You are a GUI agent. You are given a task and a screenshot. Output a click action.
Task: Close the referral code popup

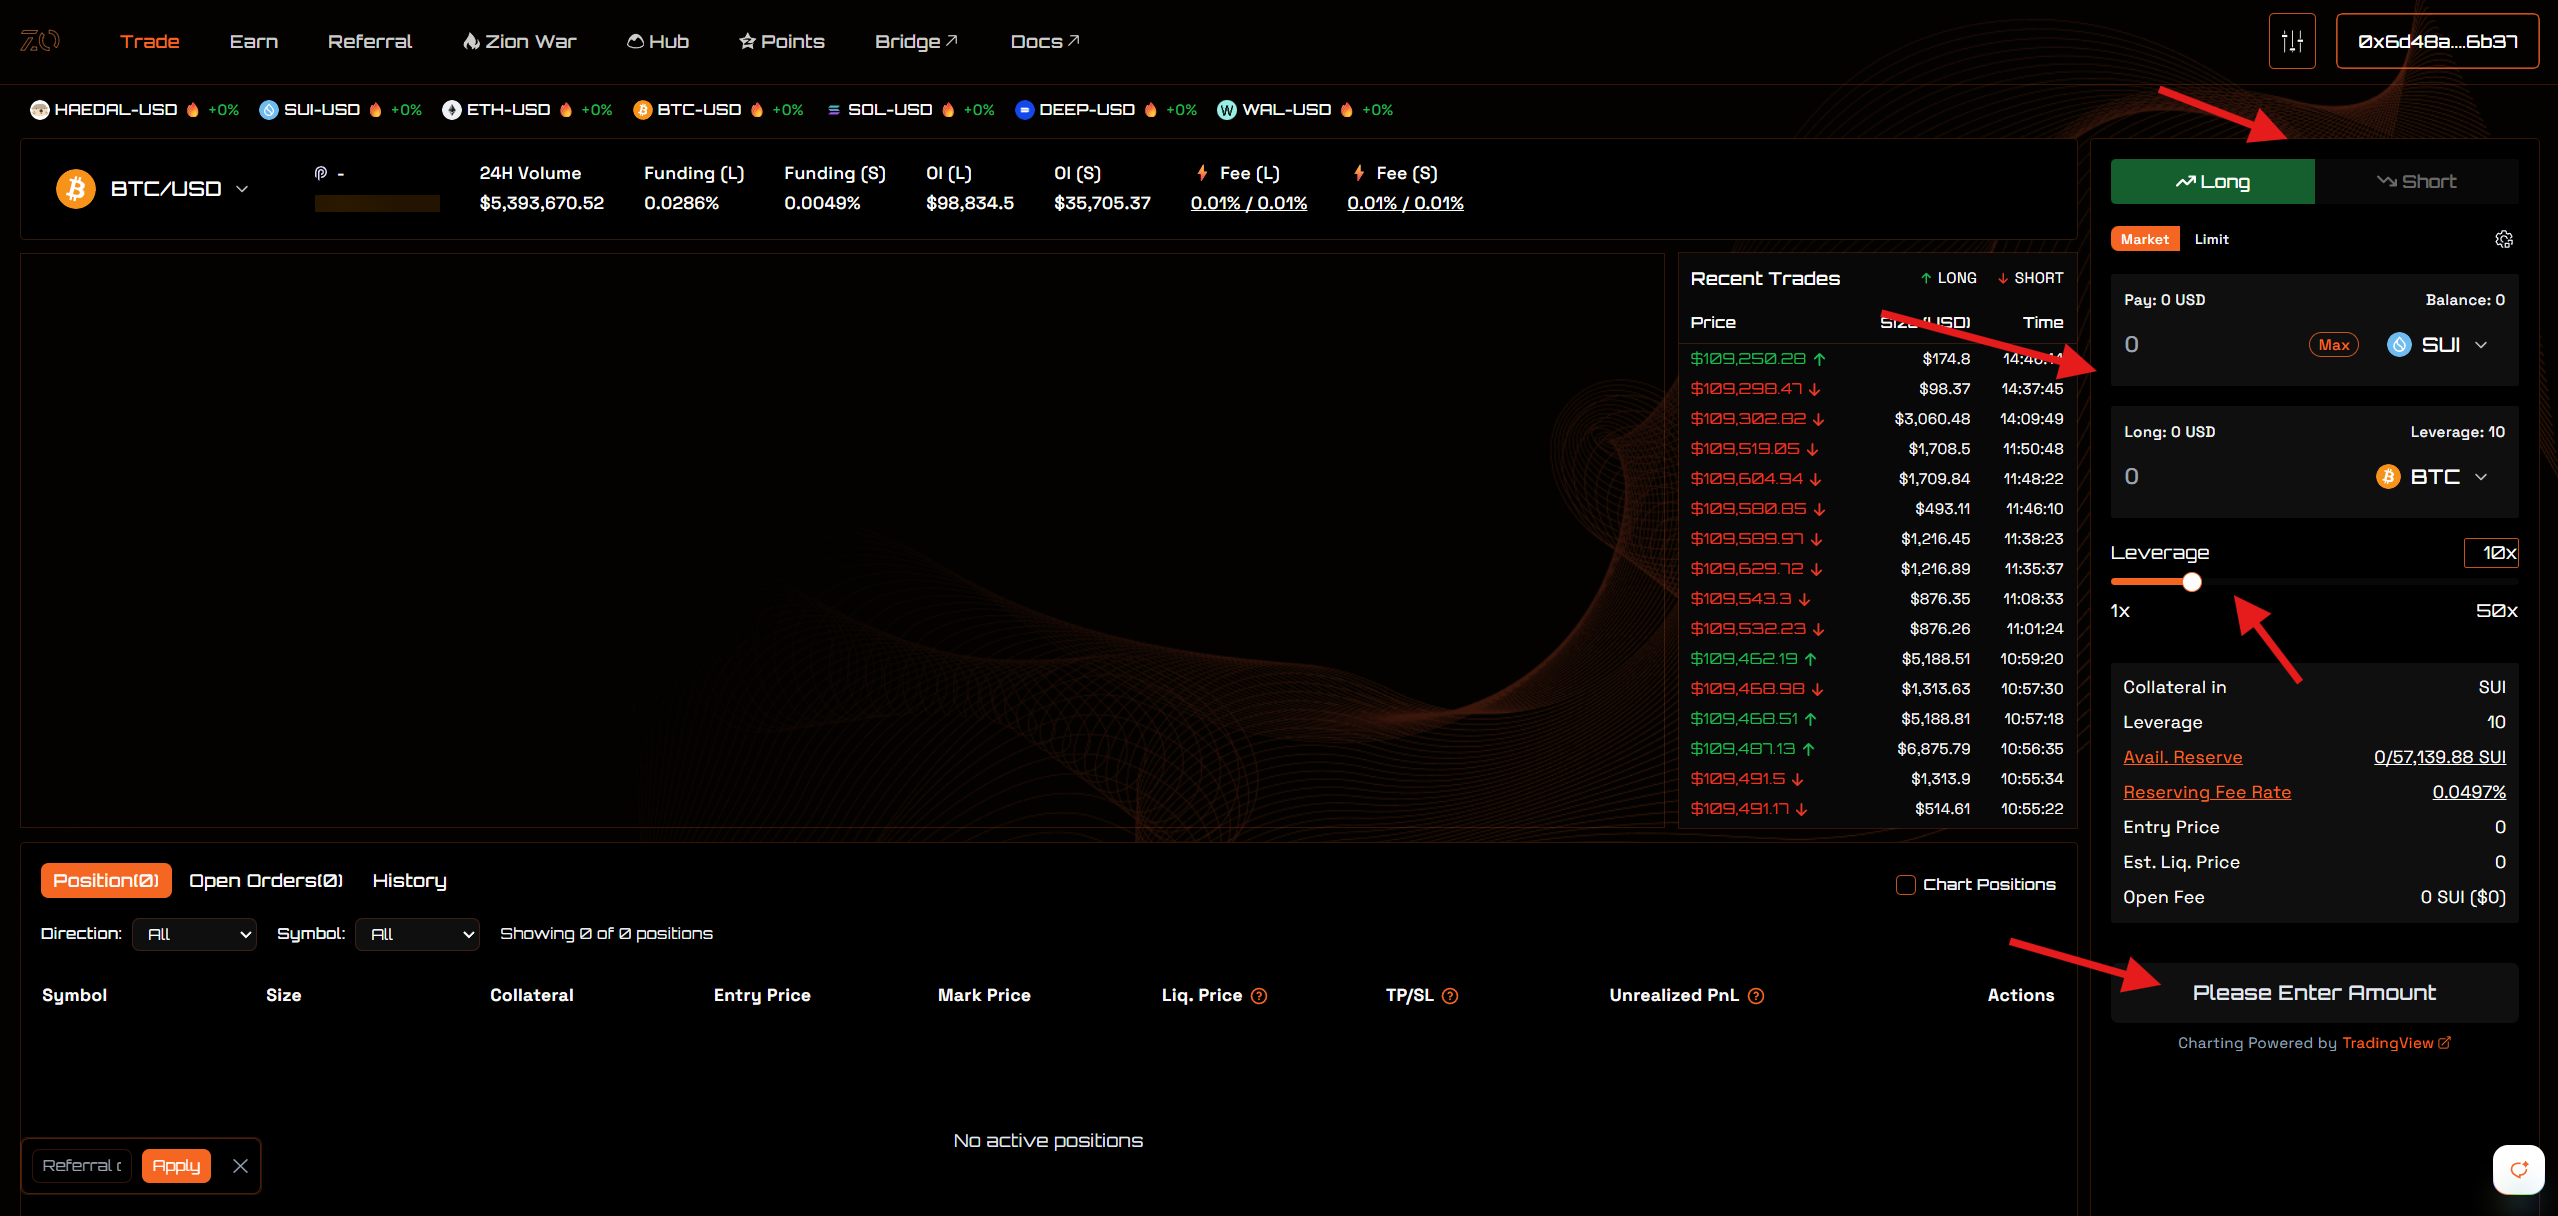240,1166
